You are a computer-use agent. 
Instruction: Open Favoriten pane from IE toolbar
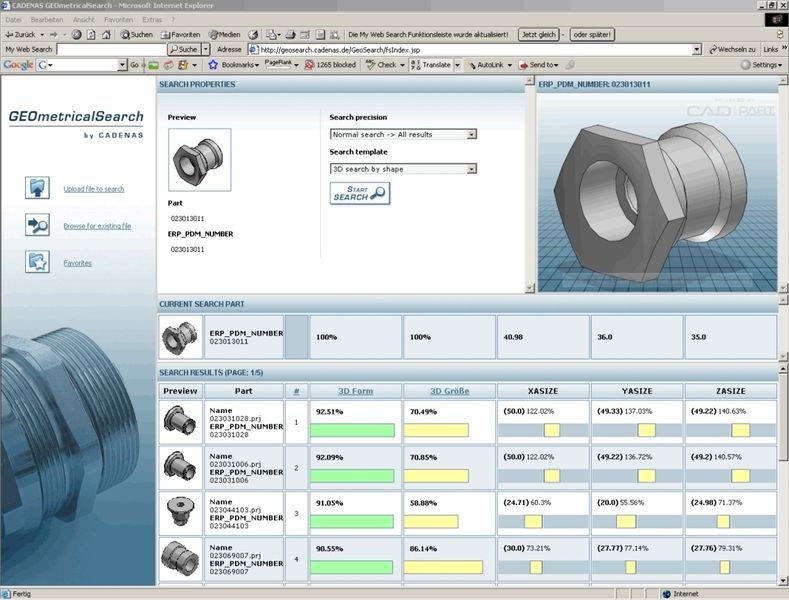tap(181, 35)
